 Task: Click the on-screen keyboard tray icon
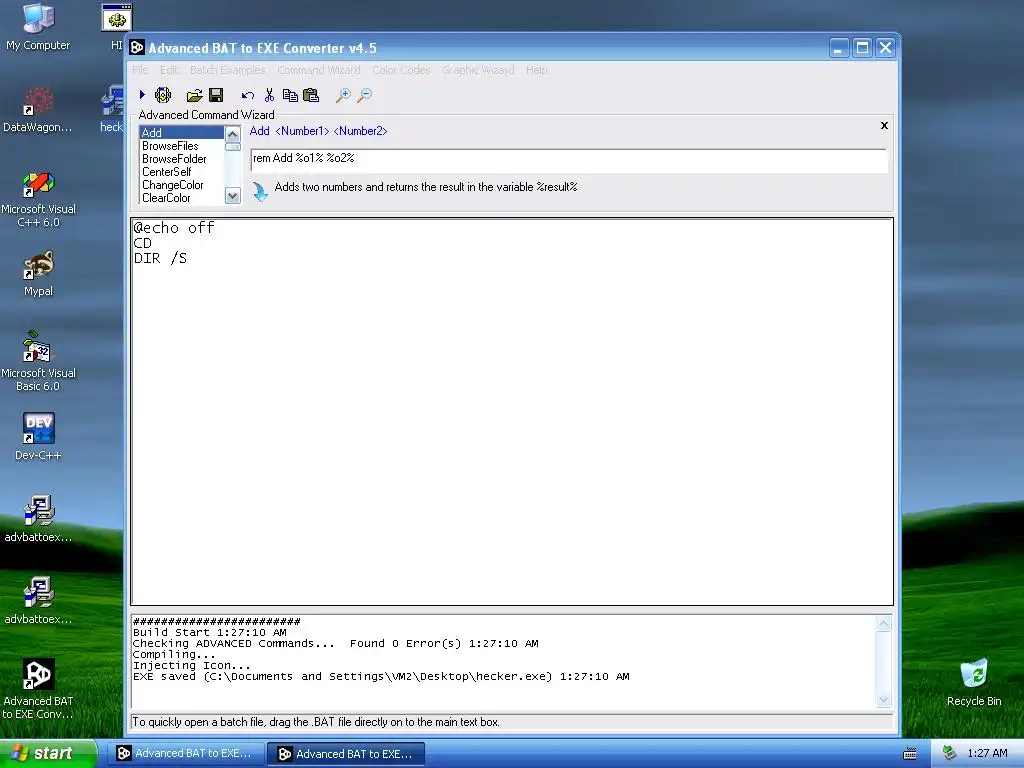910,754
